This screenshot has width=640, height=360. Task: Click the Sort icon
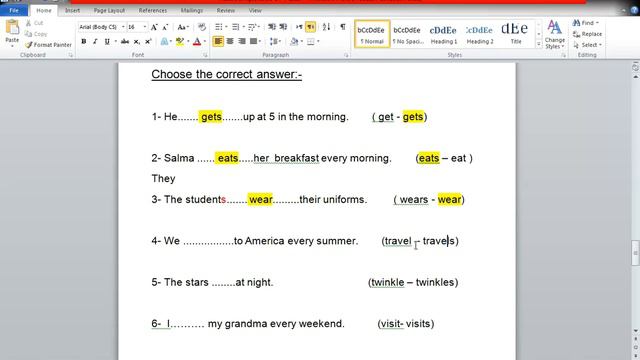[326, 27]
